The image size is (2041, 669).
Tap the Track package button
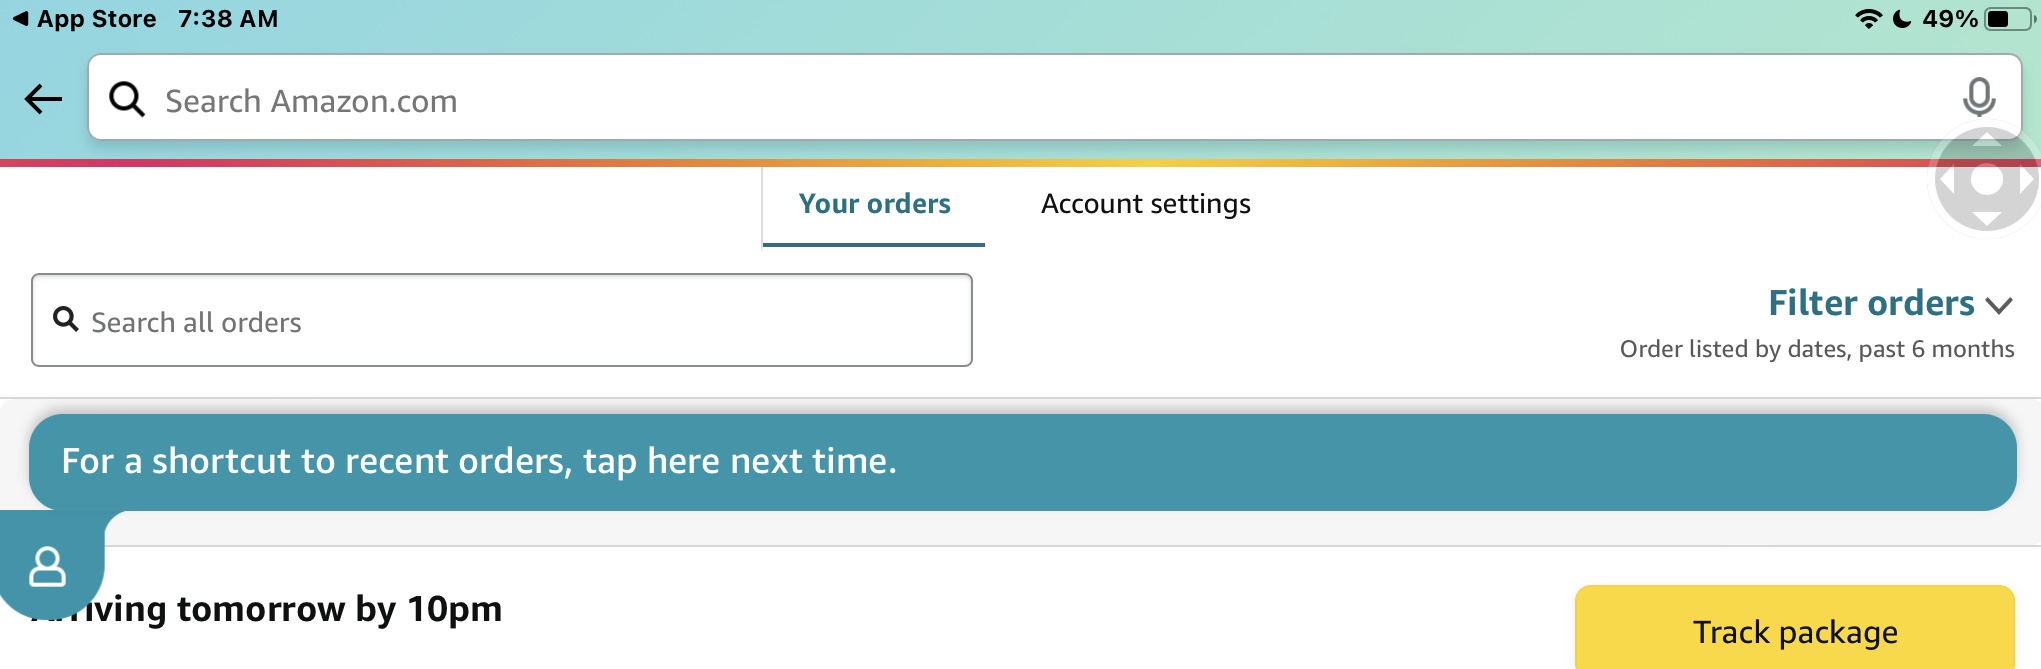pyautogui.click(x=1795, y=631)
